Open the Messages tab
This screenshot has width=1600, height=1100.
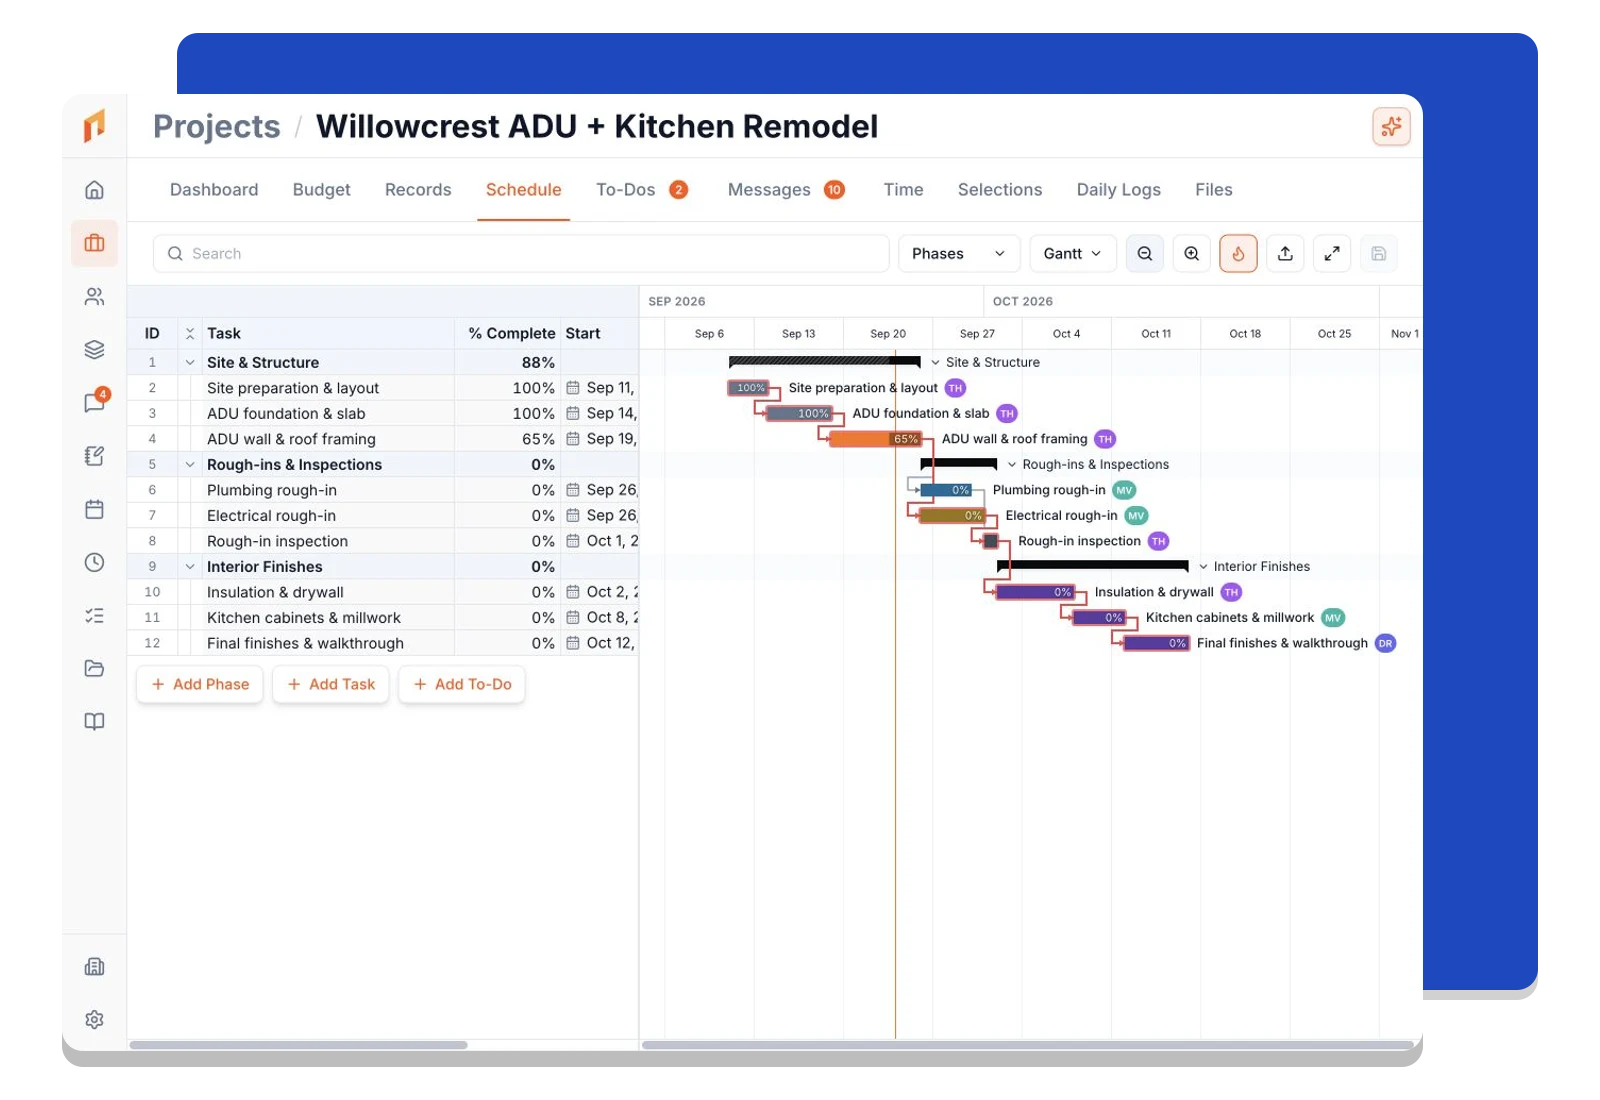[x=786, y=190]
